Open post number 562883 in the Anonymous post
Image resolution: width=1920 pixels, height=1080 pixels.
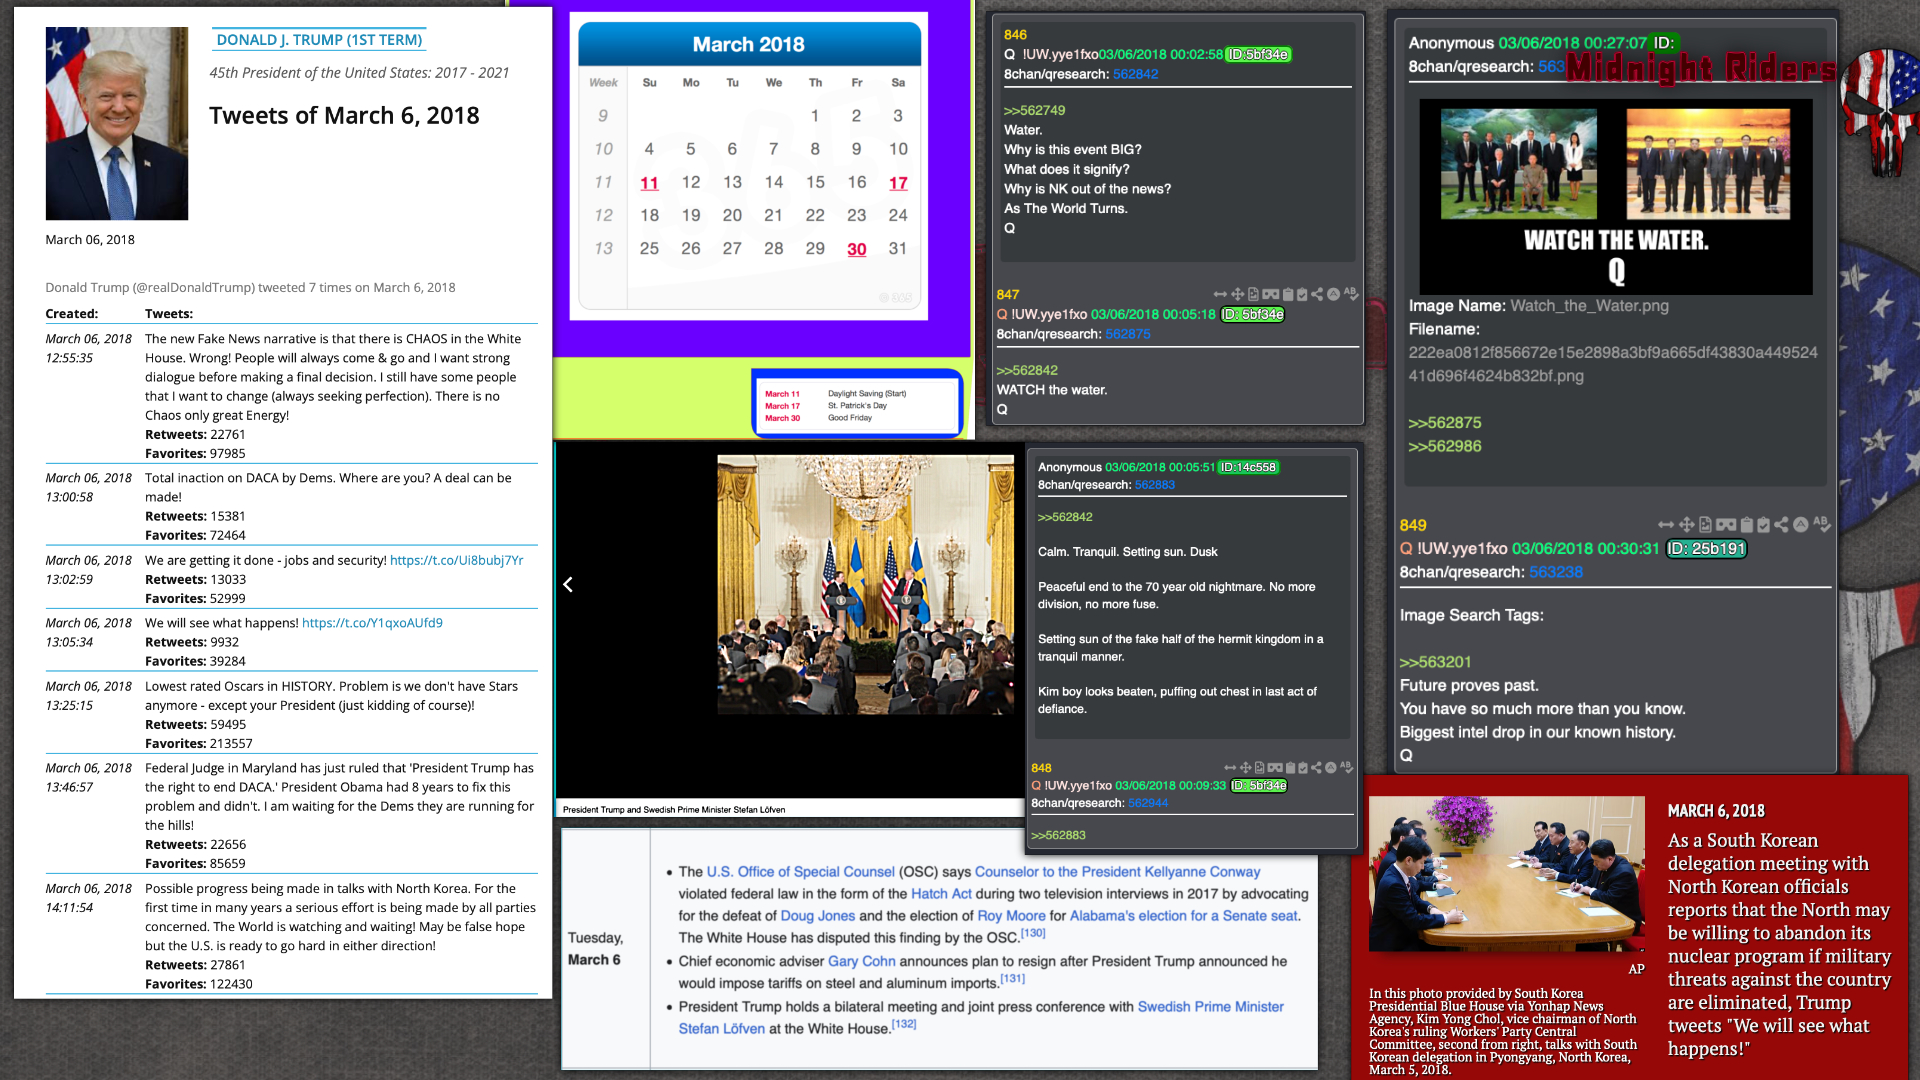tap(1154, 485)
